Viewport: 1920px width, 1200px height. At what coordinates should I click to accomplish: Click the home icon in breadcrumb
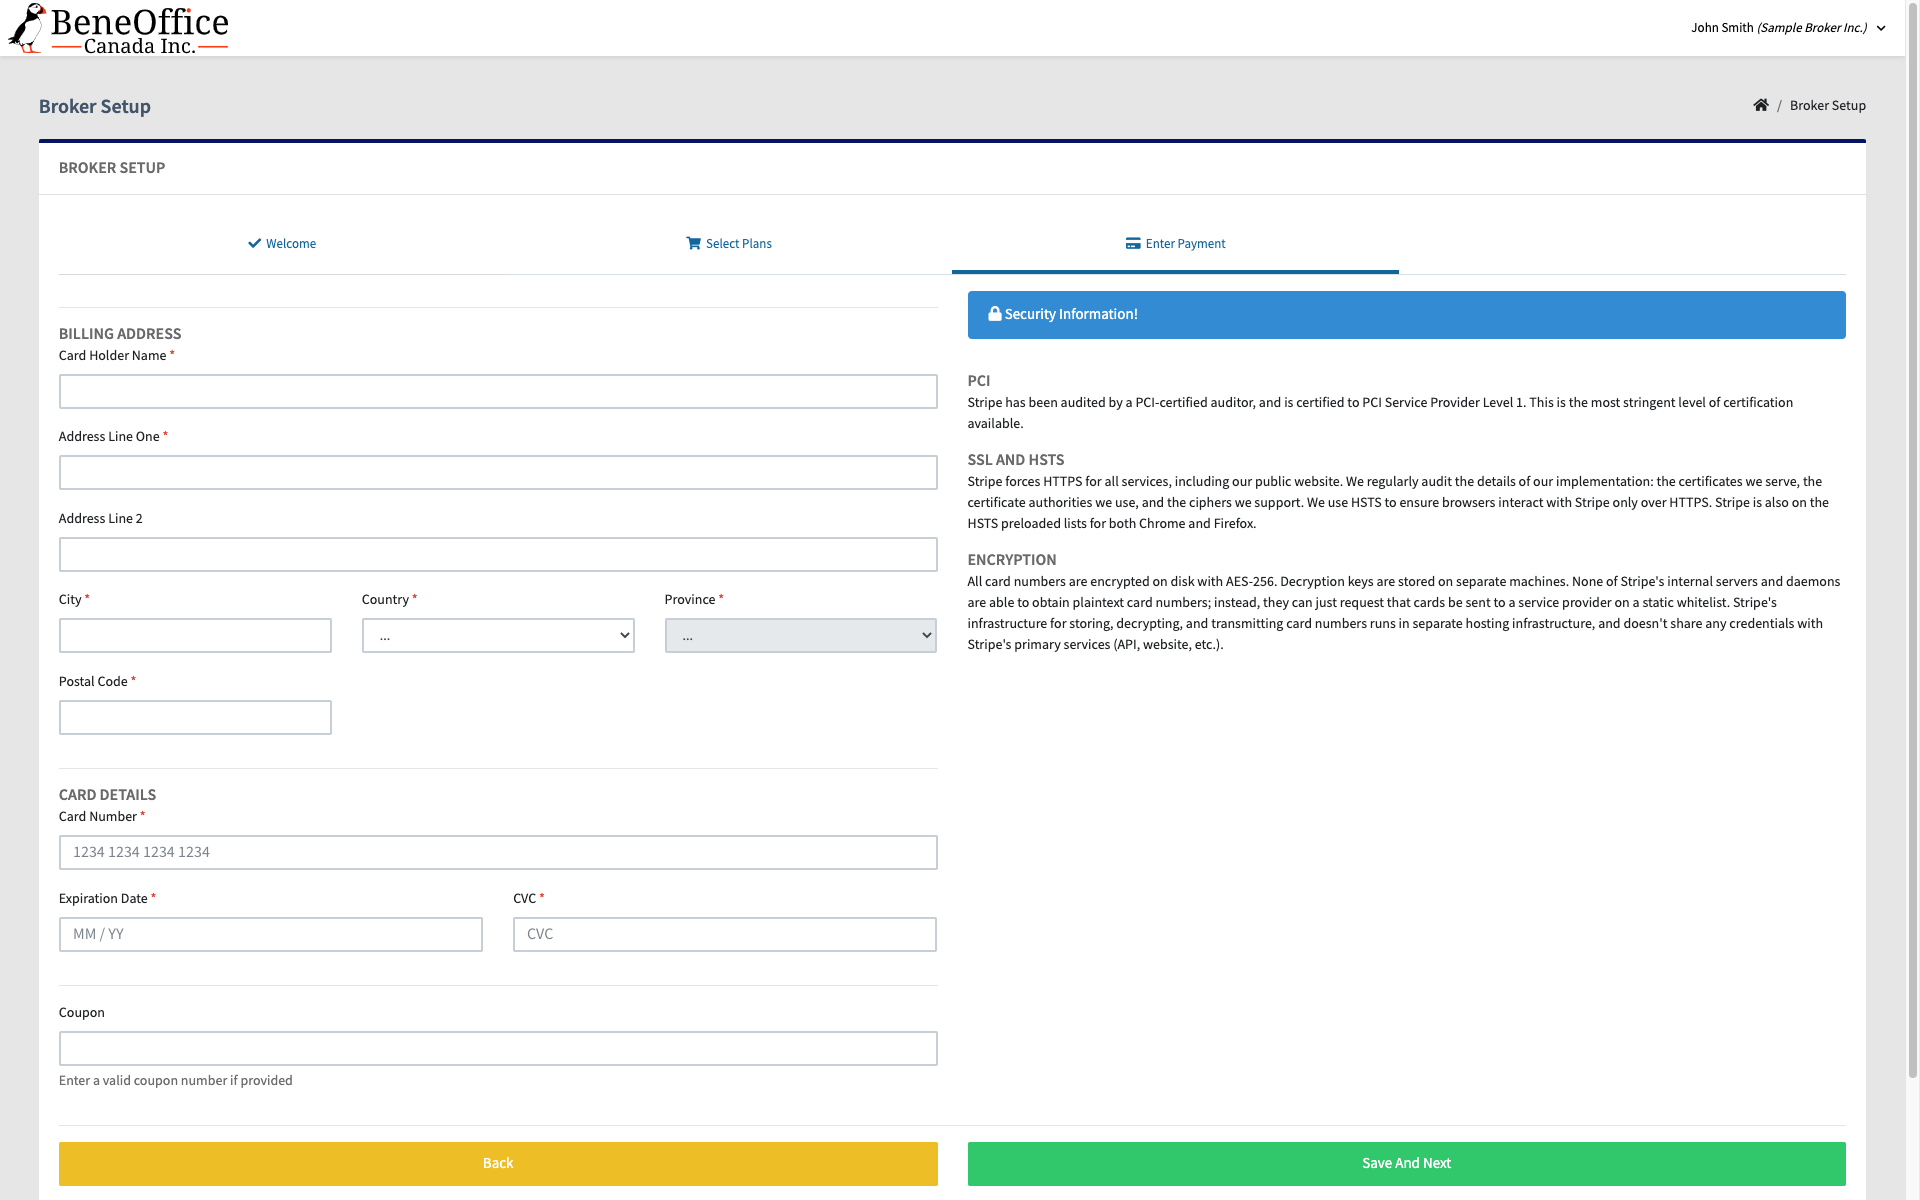coord(1761,105)
